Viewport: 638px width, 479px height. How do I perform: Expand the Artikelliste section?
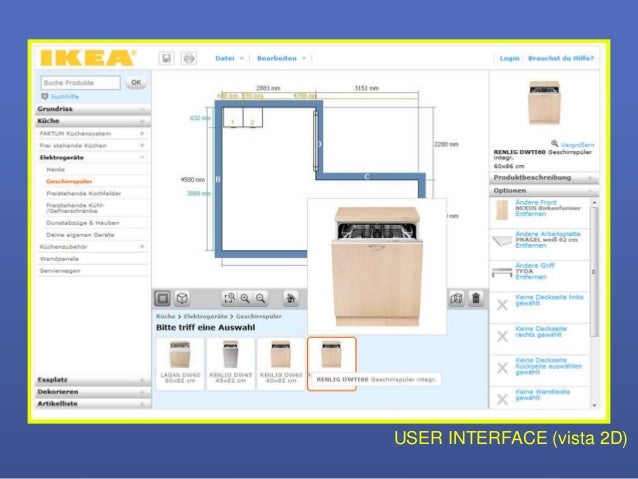click(x=93, y=404)
